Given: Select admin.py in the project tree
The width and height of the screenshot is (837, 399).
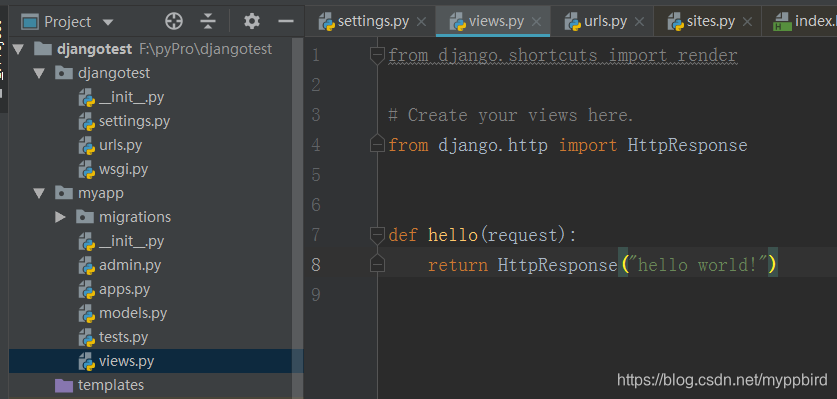Looking at the screenshot, I should (130, 265).
